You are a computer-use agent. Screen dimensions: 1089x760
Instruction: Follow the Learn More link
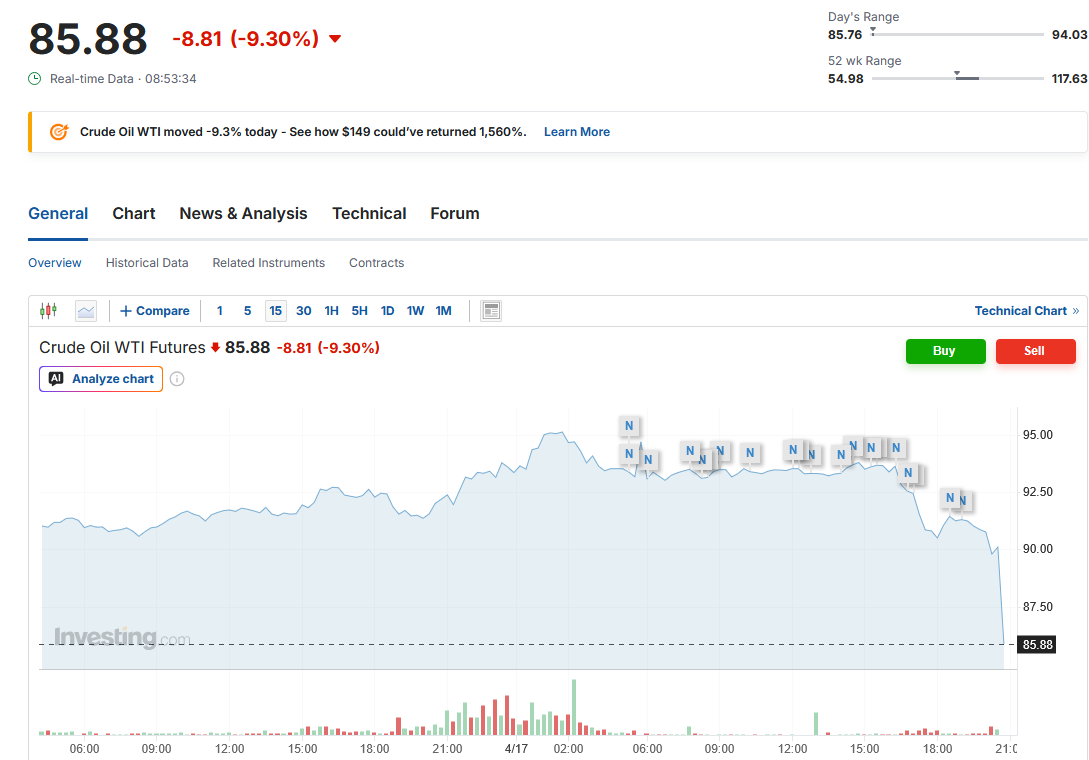[x=576, y=132]
